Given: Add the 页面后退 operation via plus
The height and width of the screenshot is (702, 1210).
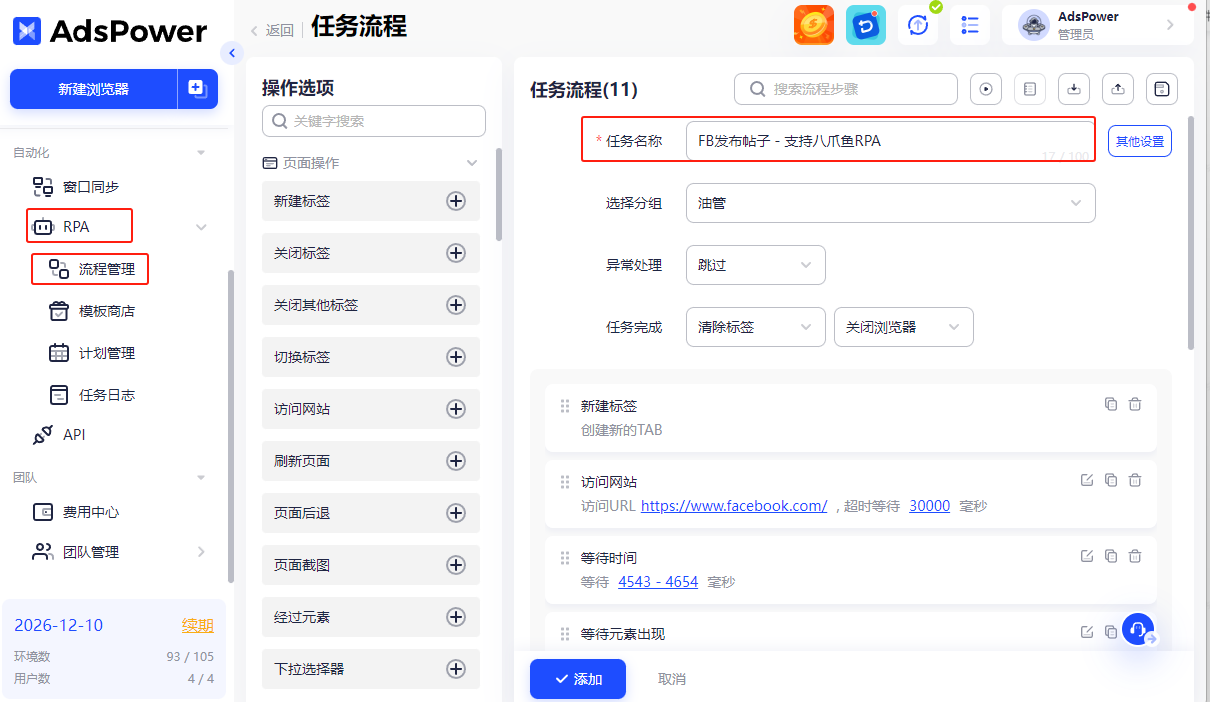Looking at the screenshot, I should pos(456,513).
